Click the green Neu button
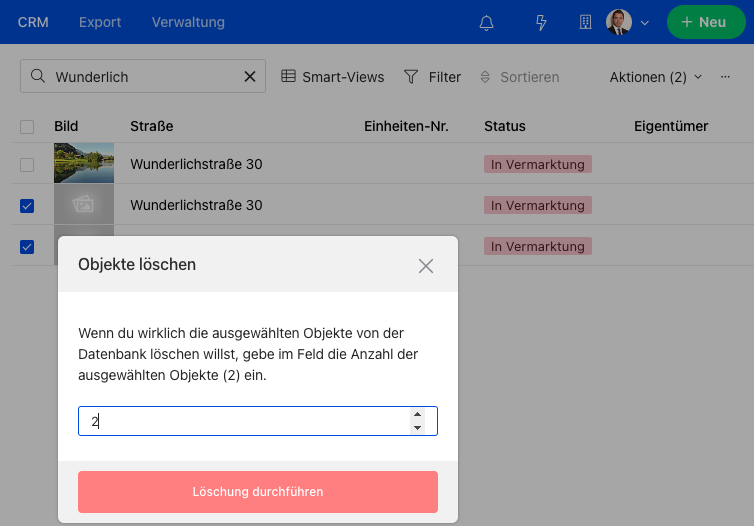This screenshot has width=754, height=526. point(706,22)
